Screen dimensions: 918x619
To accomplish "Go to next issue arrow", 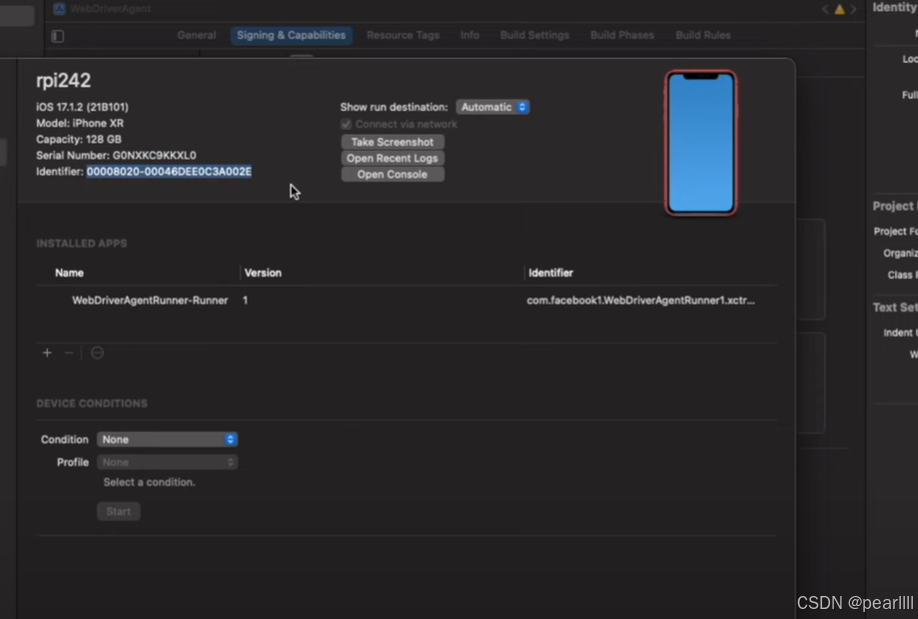I will point(853,9).
